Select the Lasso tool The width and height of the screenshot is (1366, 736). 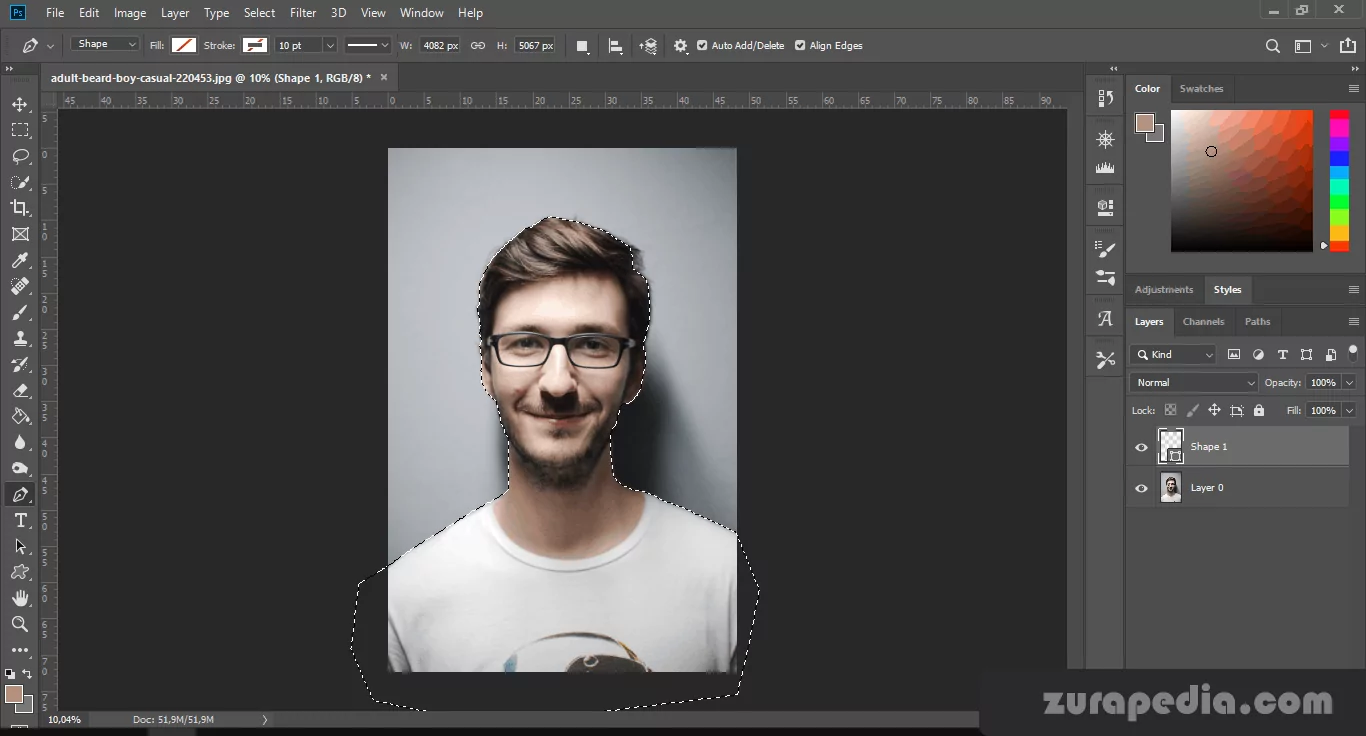coord(20,156)
